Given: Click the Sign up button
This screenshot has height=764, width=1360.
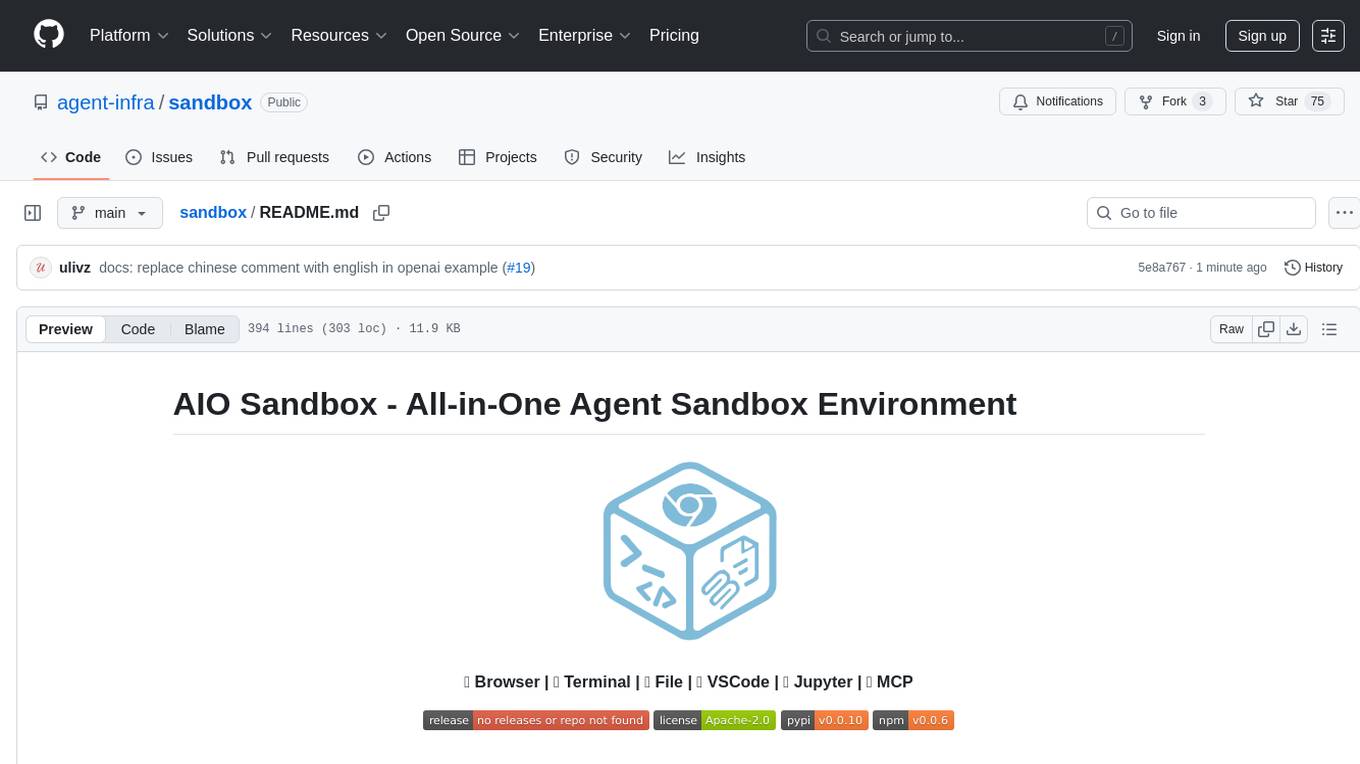Looking at the screenshot, I should point(1262,35).
